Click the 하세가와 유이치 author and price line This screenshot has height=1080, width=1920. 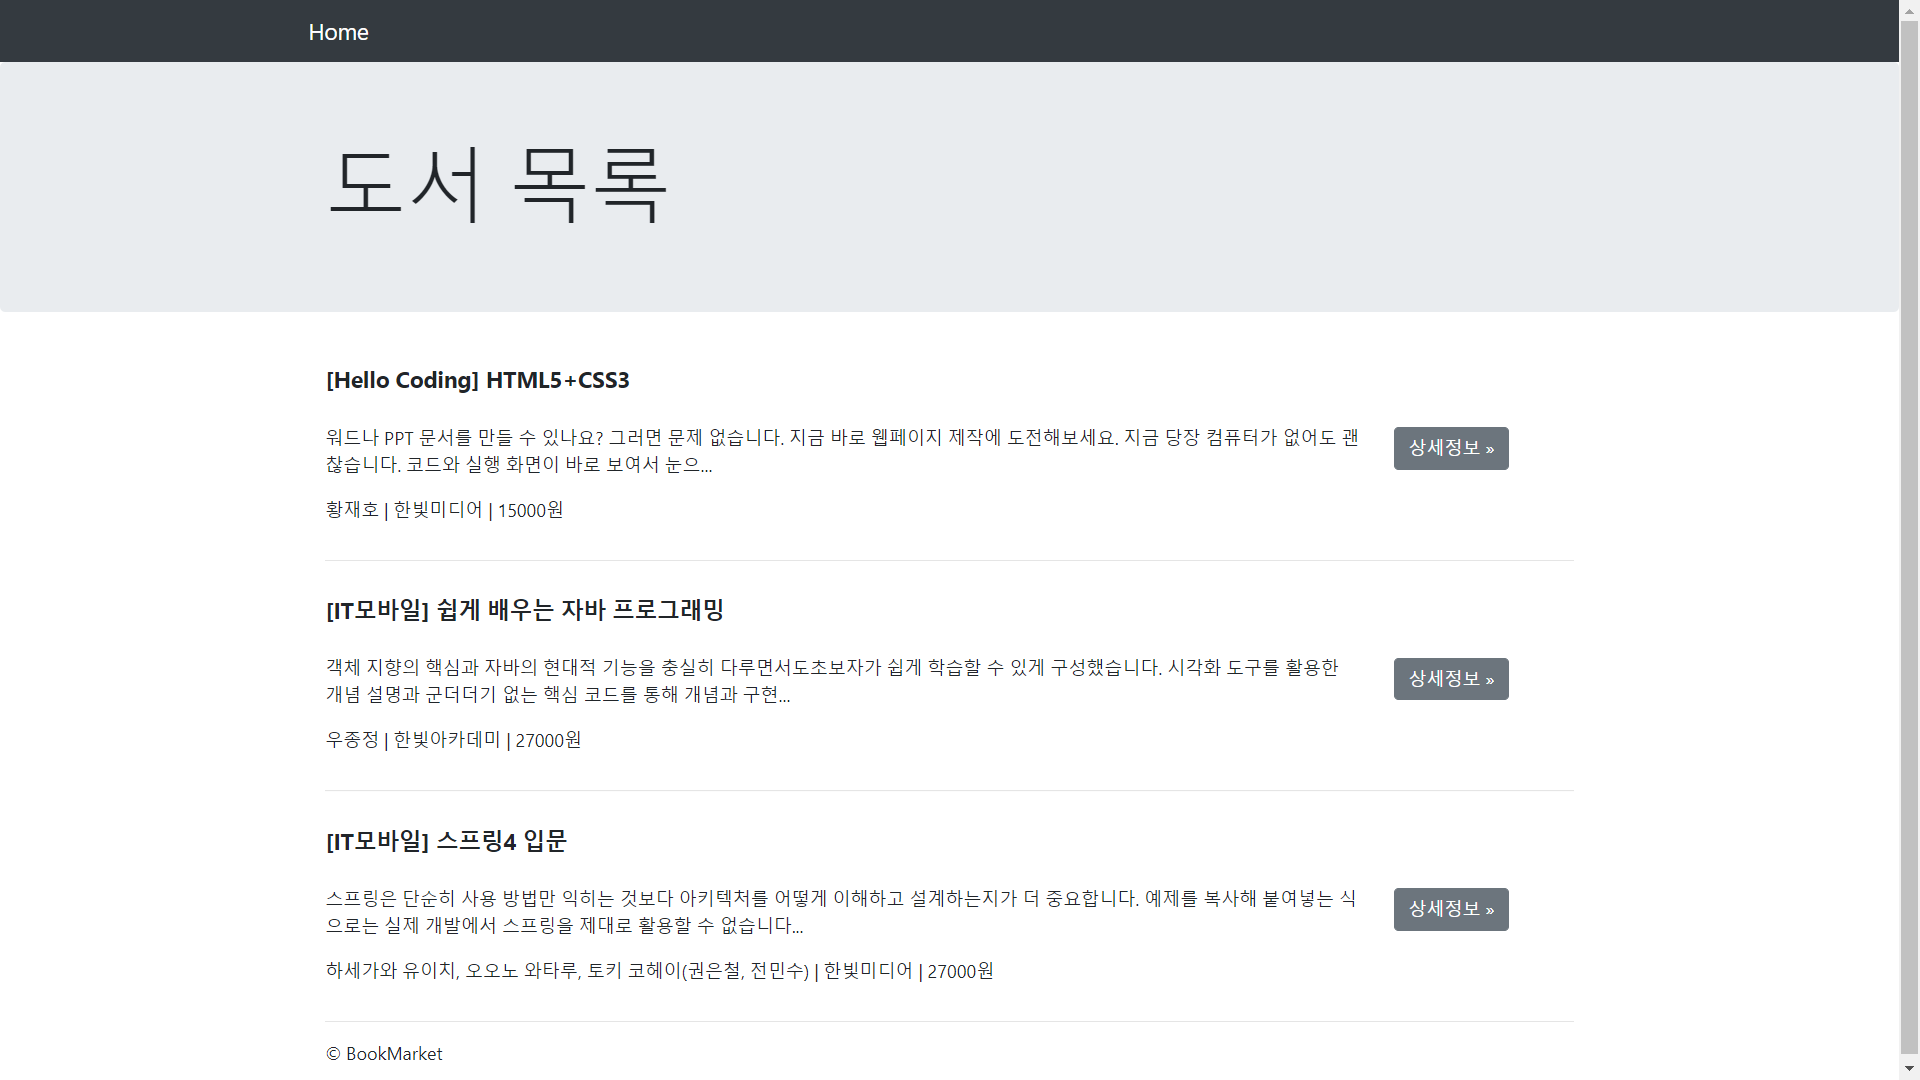659,971
